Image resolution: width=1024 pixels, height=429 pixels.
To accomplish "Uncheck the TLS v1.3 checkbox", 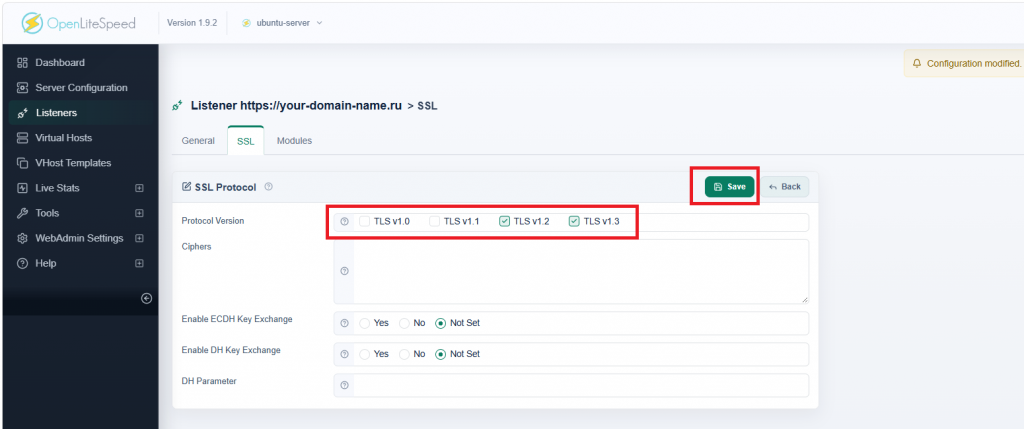I will 574,221.
